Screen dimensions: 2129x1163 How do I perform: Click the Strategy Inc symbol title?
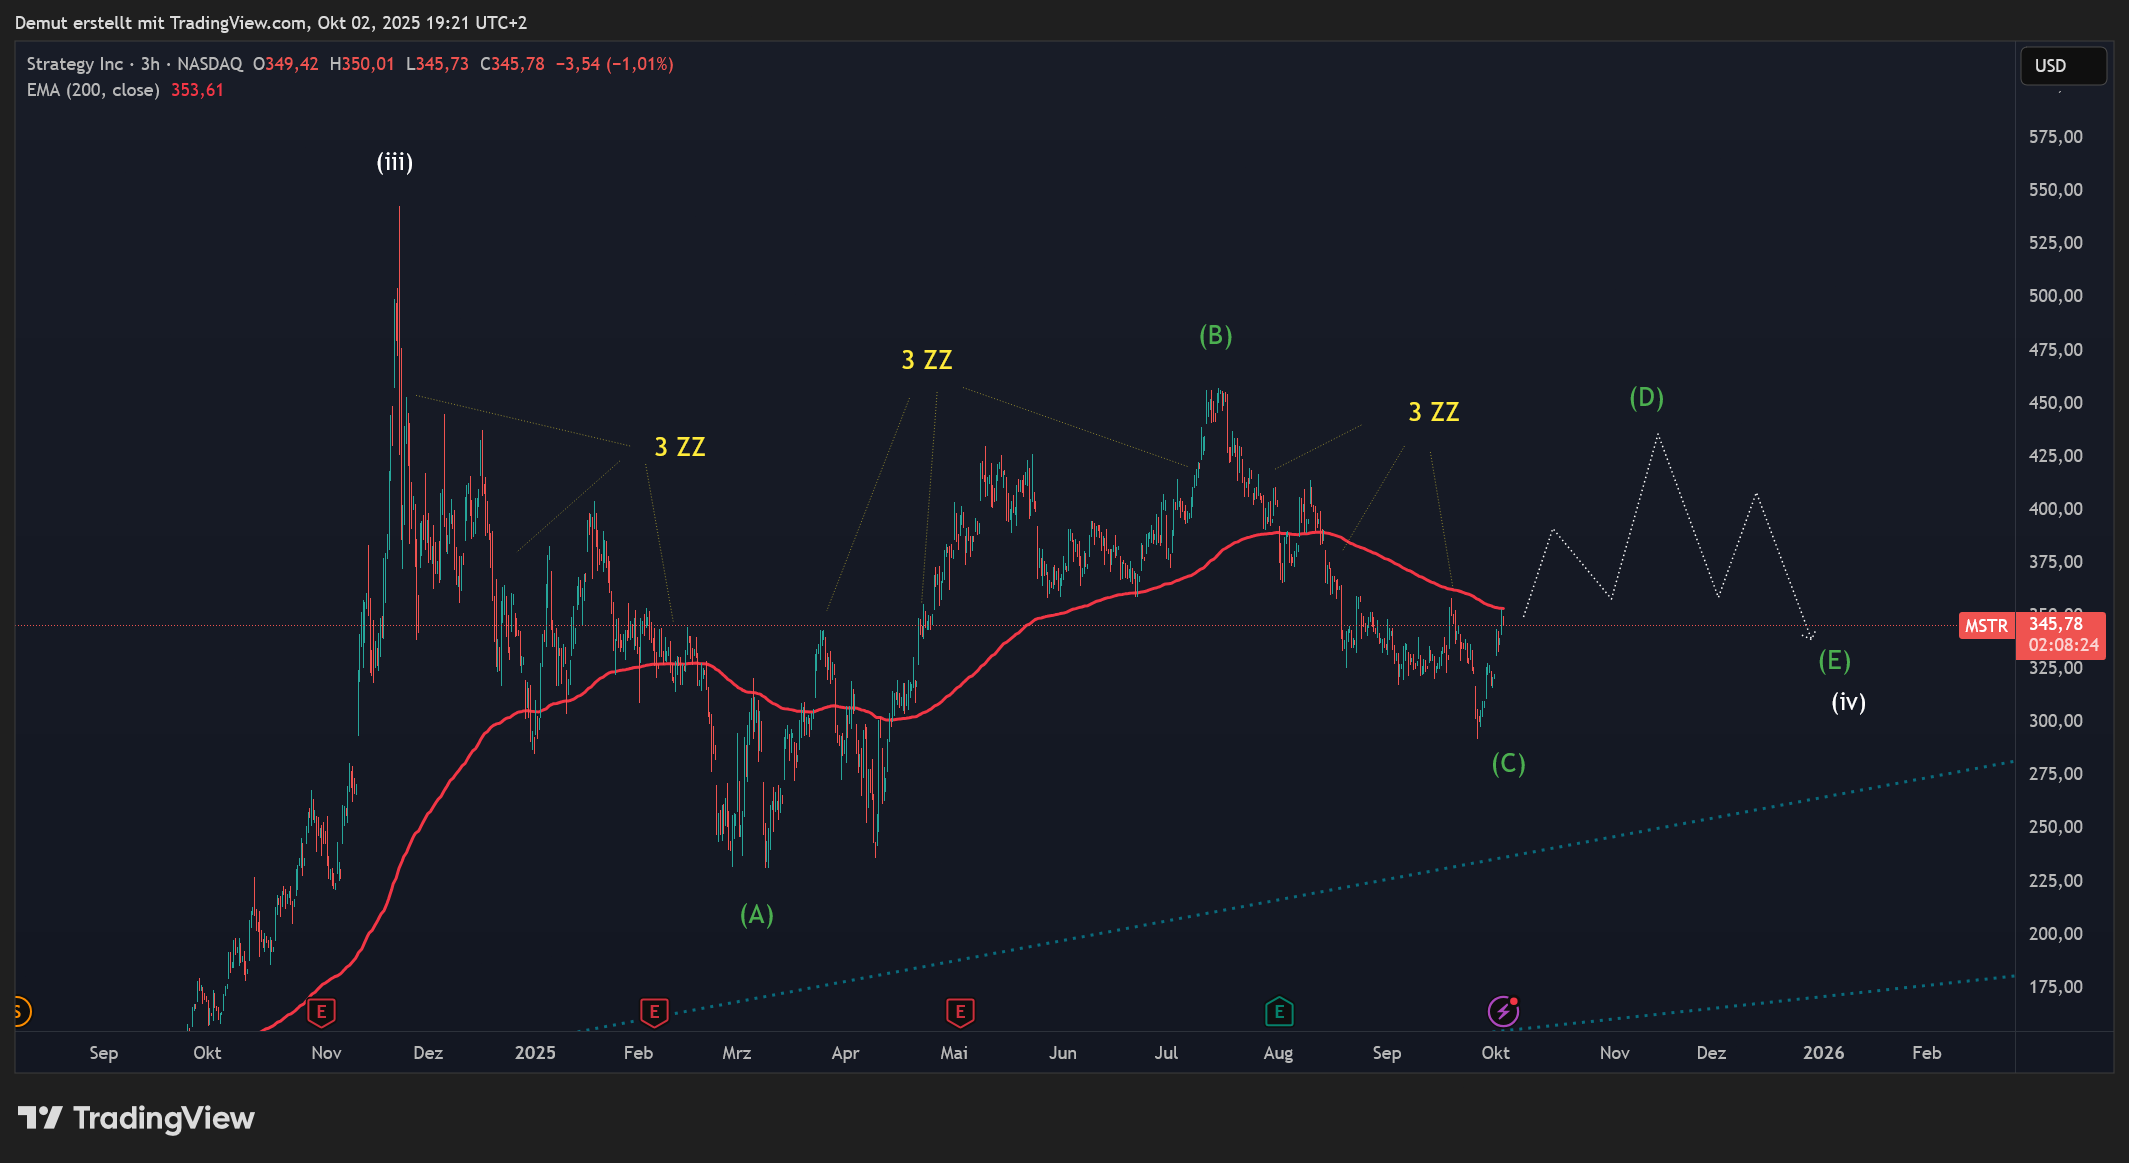click(75, 64)
